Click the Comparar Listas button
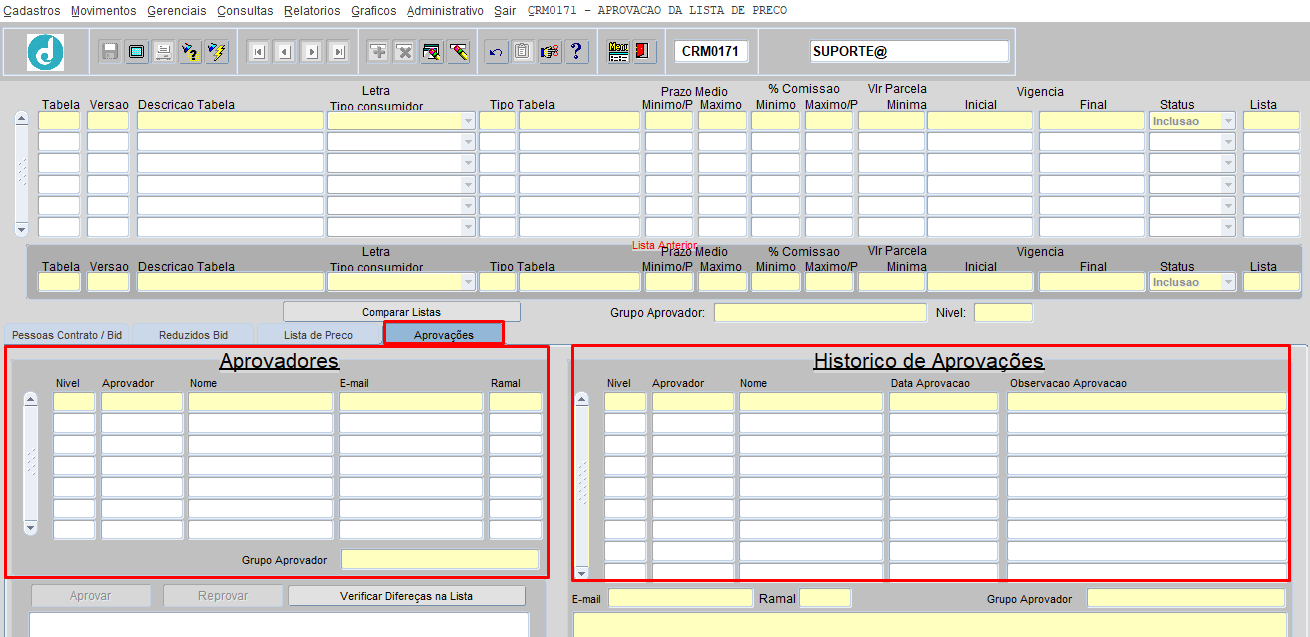Viewport: 1310px width, 637px height. 401,312
